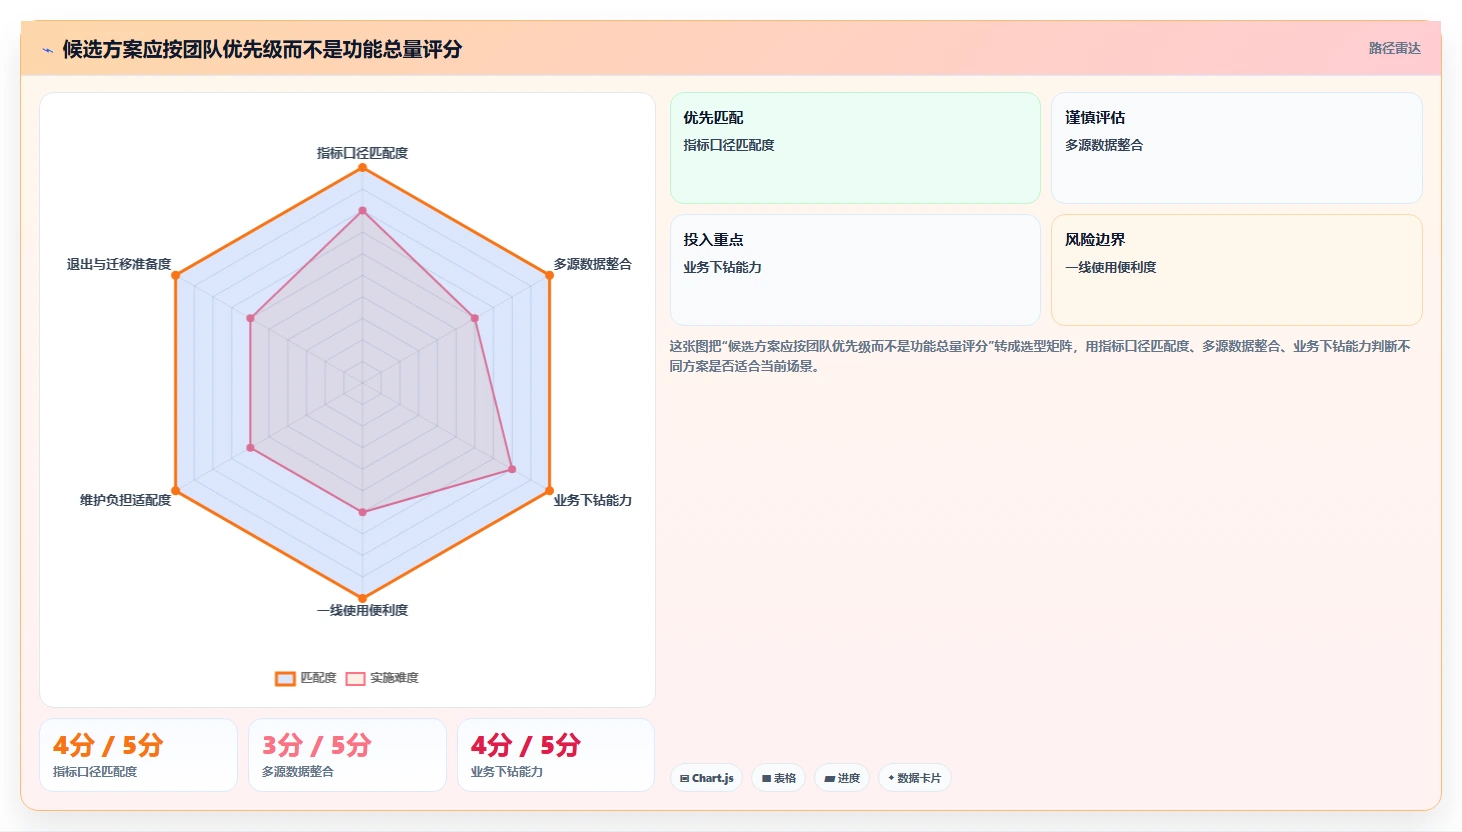The width and height of the screenshot is (1462, 832).
Task: Open the 谨慎评估 card
Action: [x=1236, y=148]
